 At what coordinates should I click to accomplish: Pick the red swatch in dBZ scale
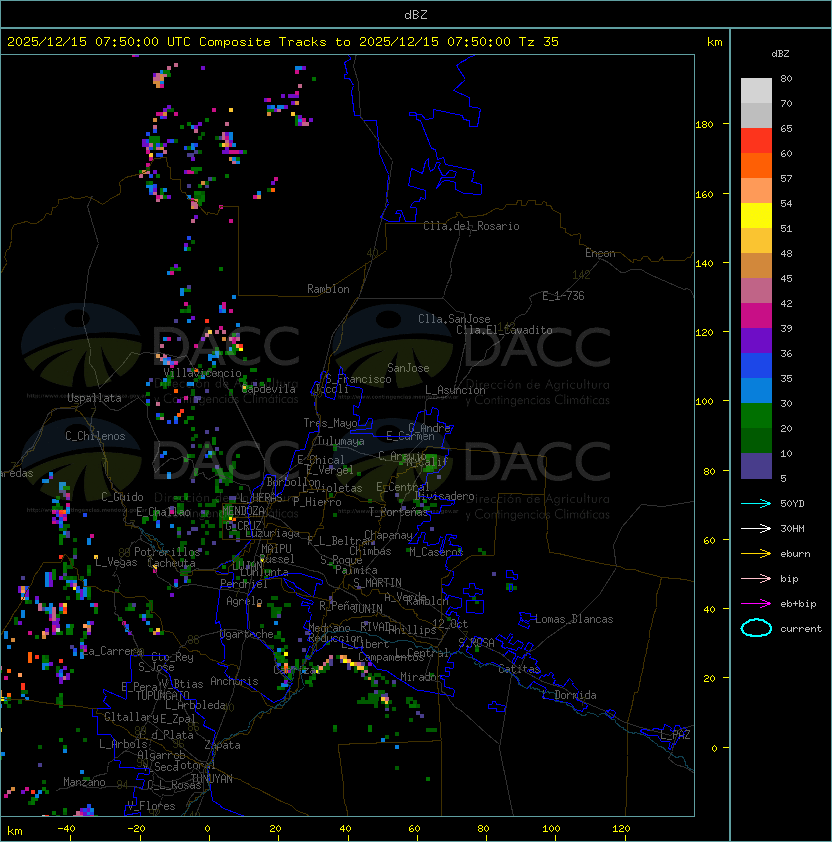[x=756, y=141]
